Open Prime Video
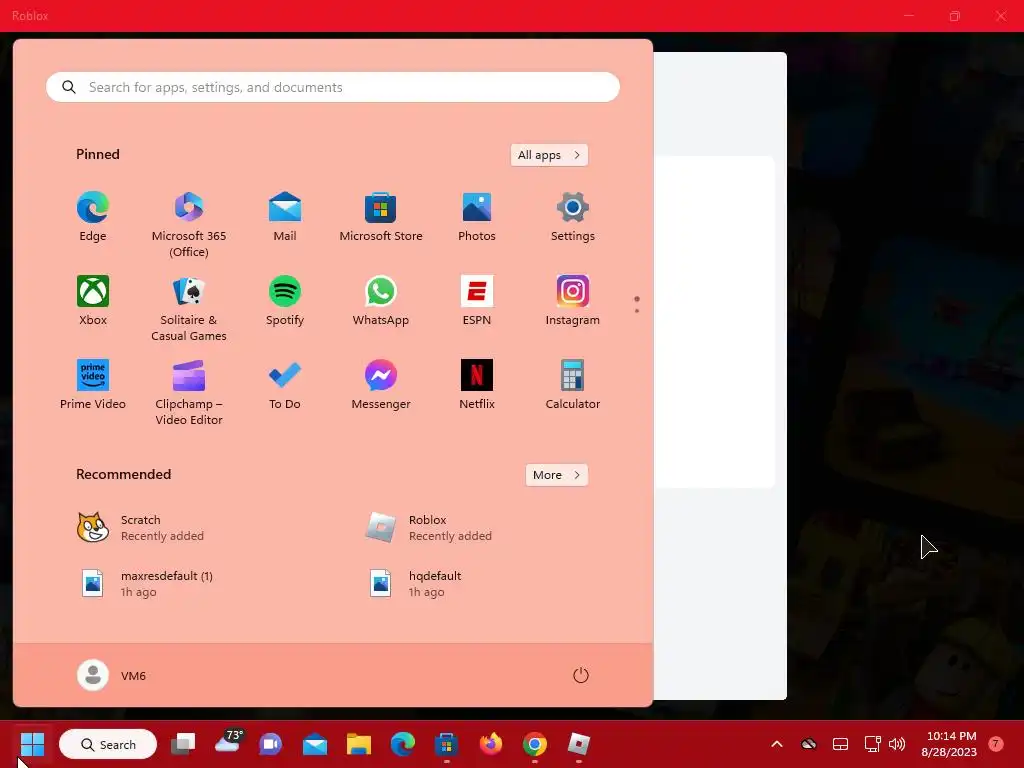Viewport: 1024px width, 768px height. 93,385
